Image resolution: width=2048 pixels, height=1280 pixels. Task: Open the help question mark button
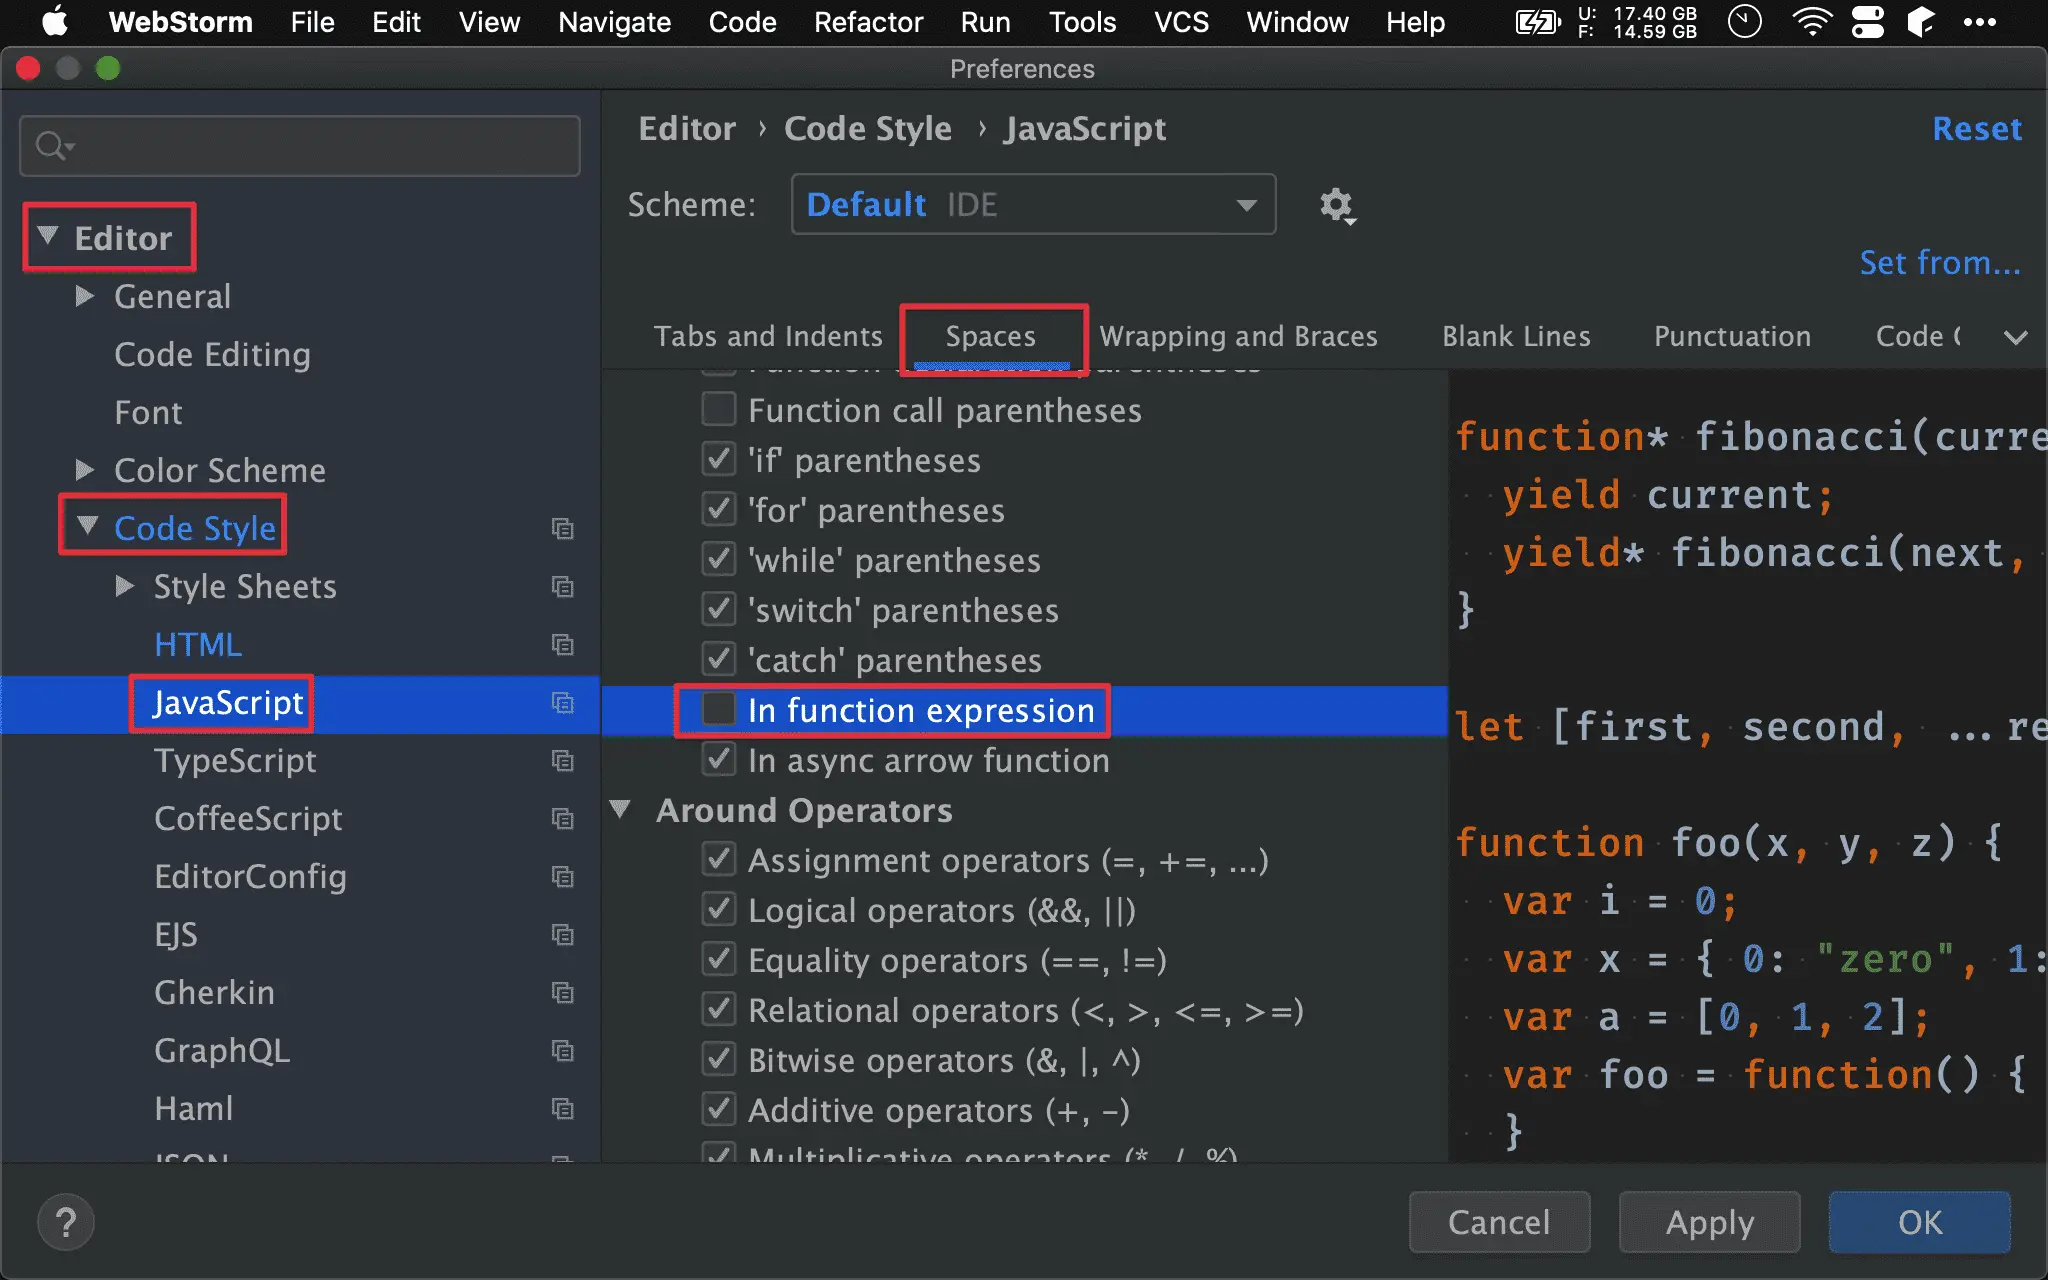(66, 1222)
